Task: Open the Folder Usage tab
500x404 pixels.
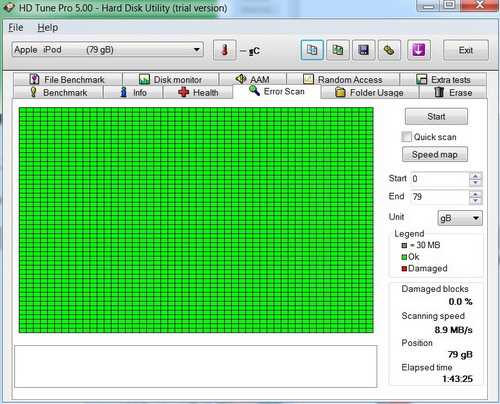Action: [369, 92]
